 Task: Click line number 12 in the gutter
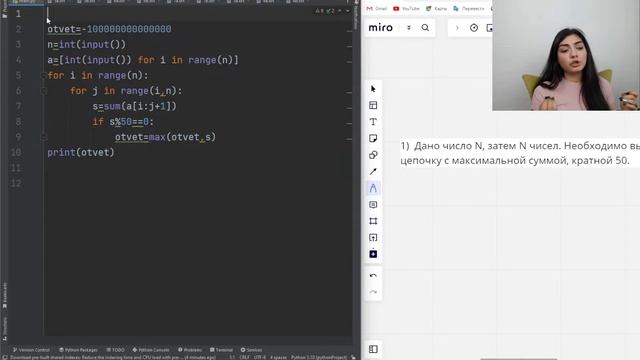point(16,183)
